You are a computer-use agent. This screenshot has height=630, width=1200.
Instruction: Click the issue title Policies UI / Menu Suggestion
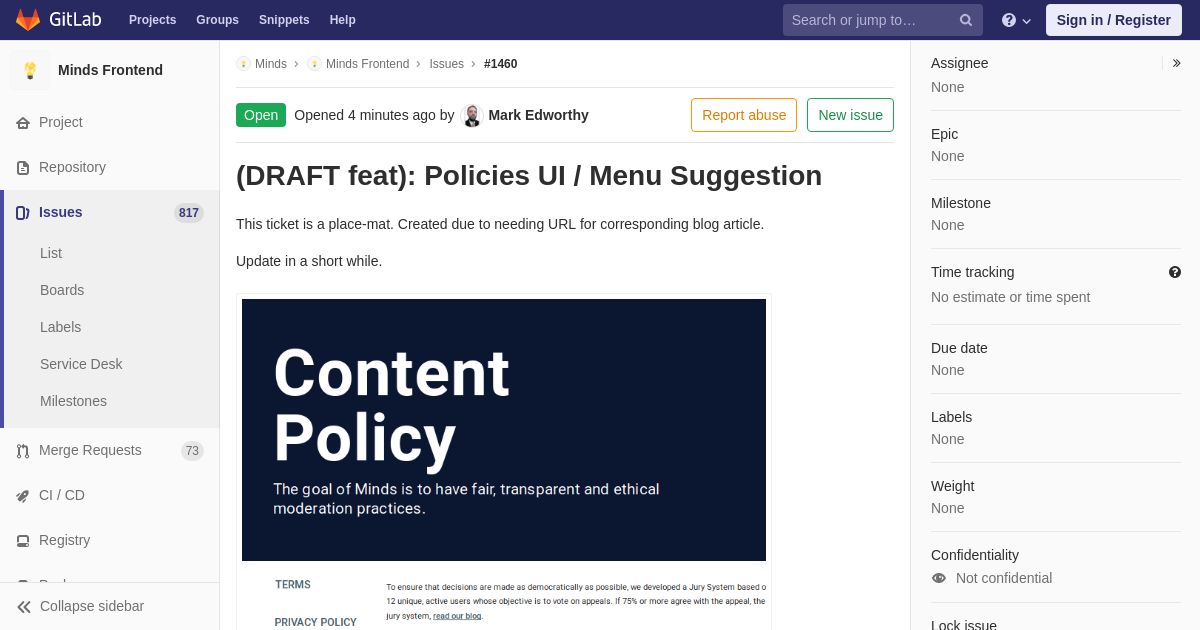529,175
